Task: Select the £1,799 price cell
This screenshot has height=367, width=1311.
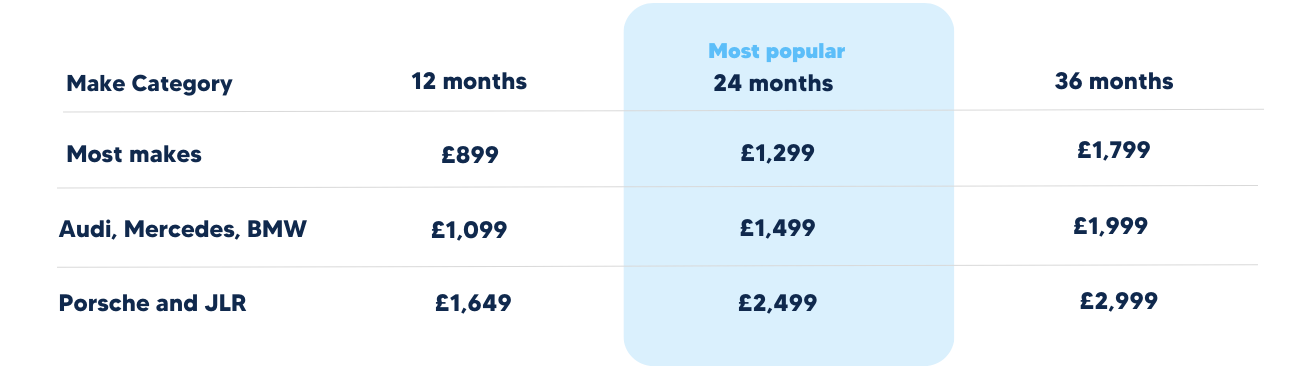Action: [x=1114, y=150]
